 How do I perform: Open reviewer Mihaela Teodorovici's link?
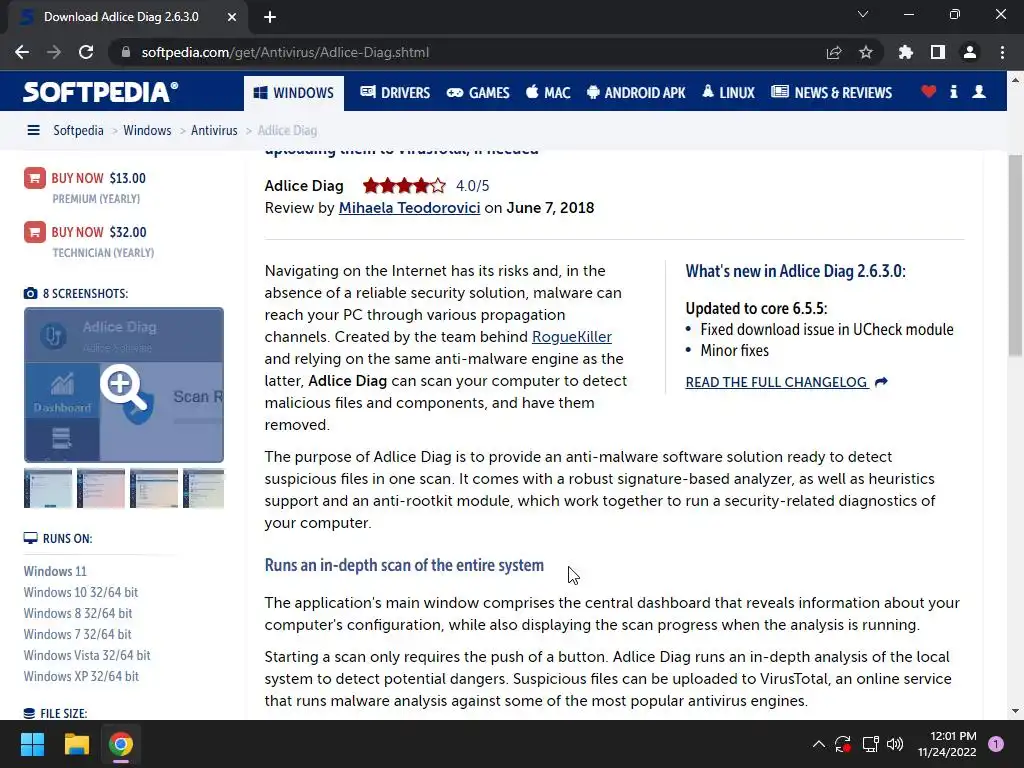tap(409, 208)
